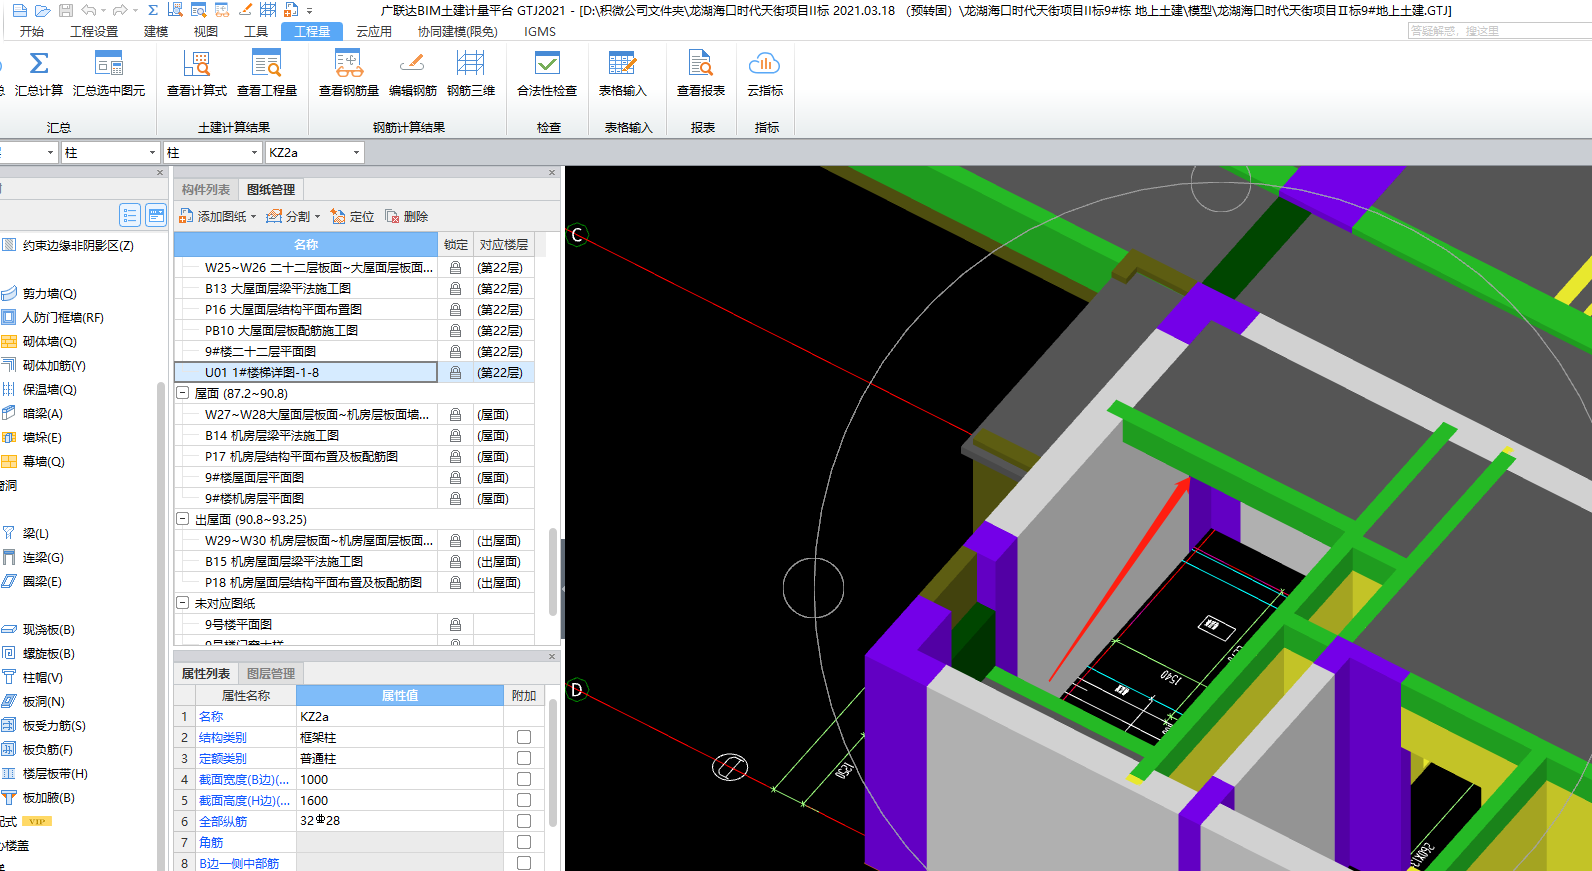Open the second 柱 type dropdown
This screenshot has width=1592, height=871.
(x=254, y=153)
